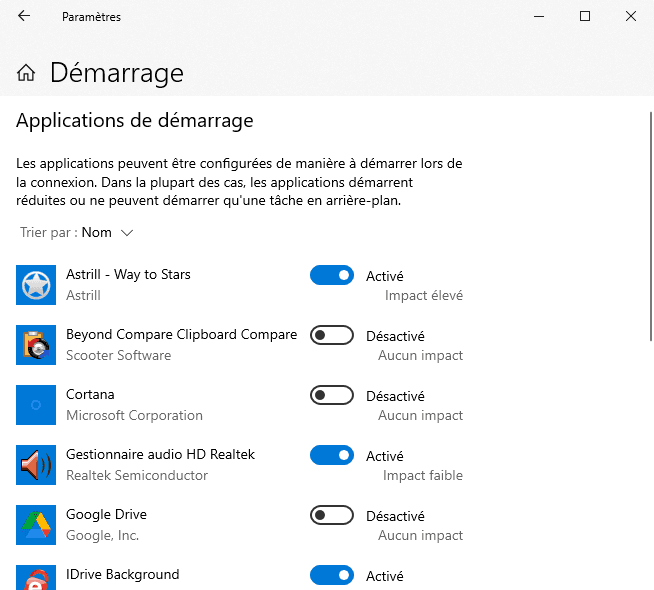Disable Astrill startup toggle
The image size is (654, 590).
tap(332, 275)
